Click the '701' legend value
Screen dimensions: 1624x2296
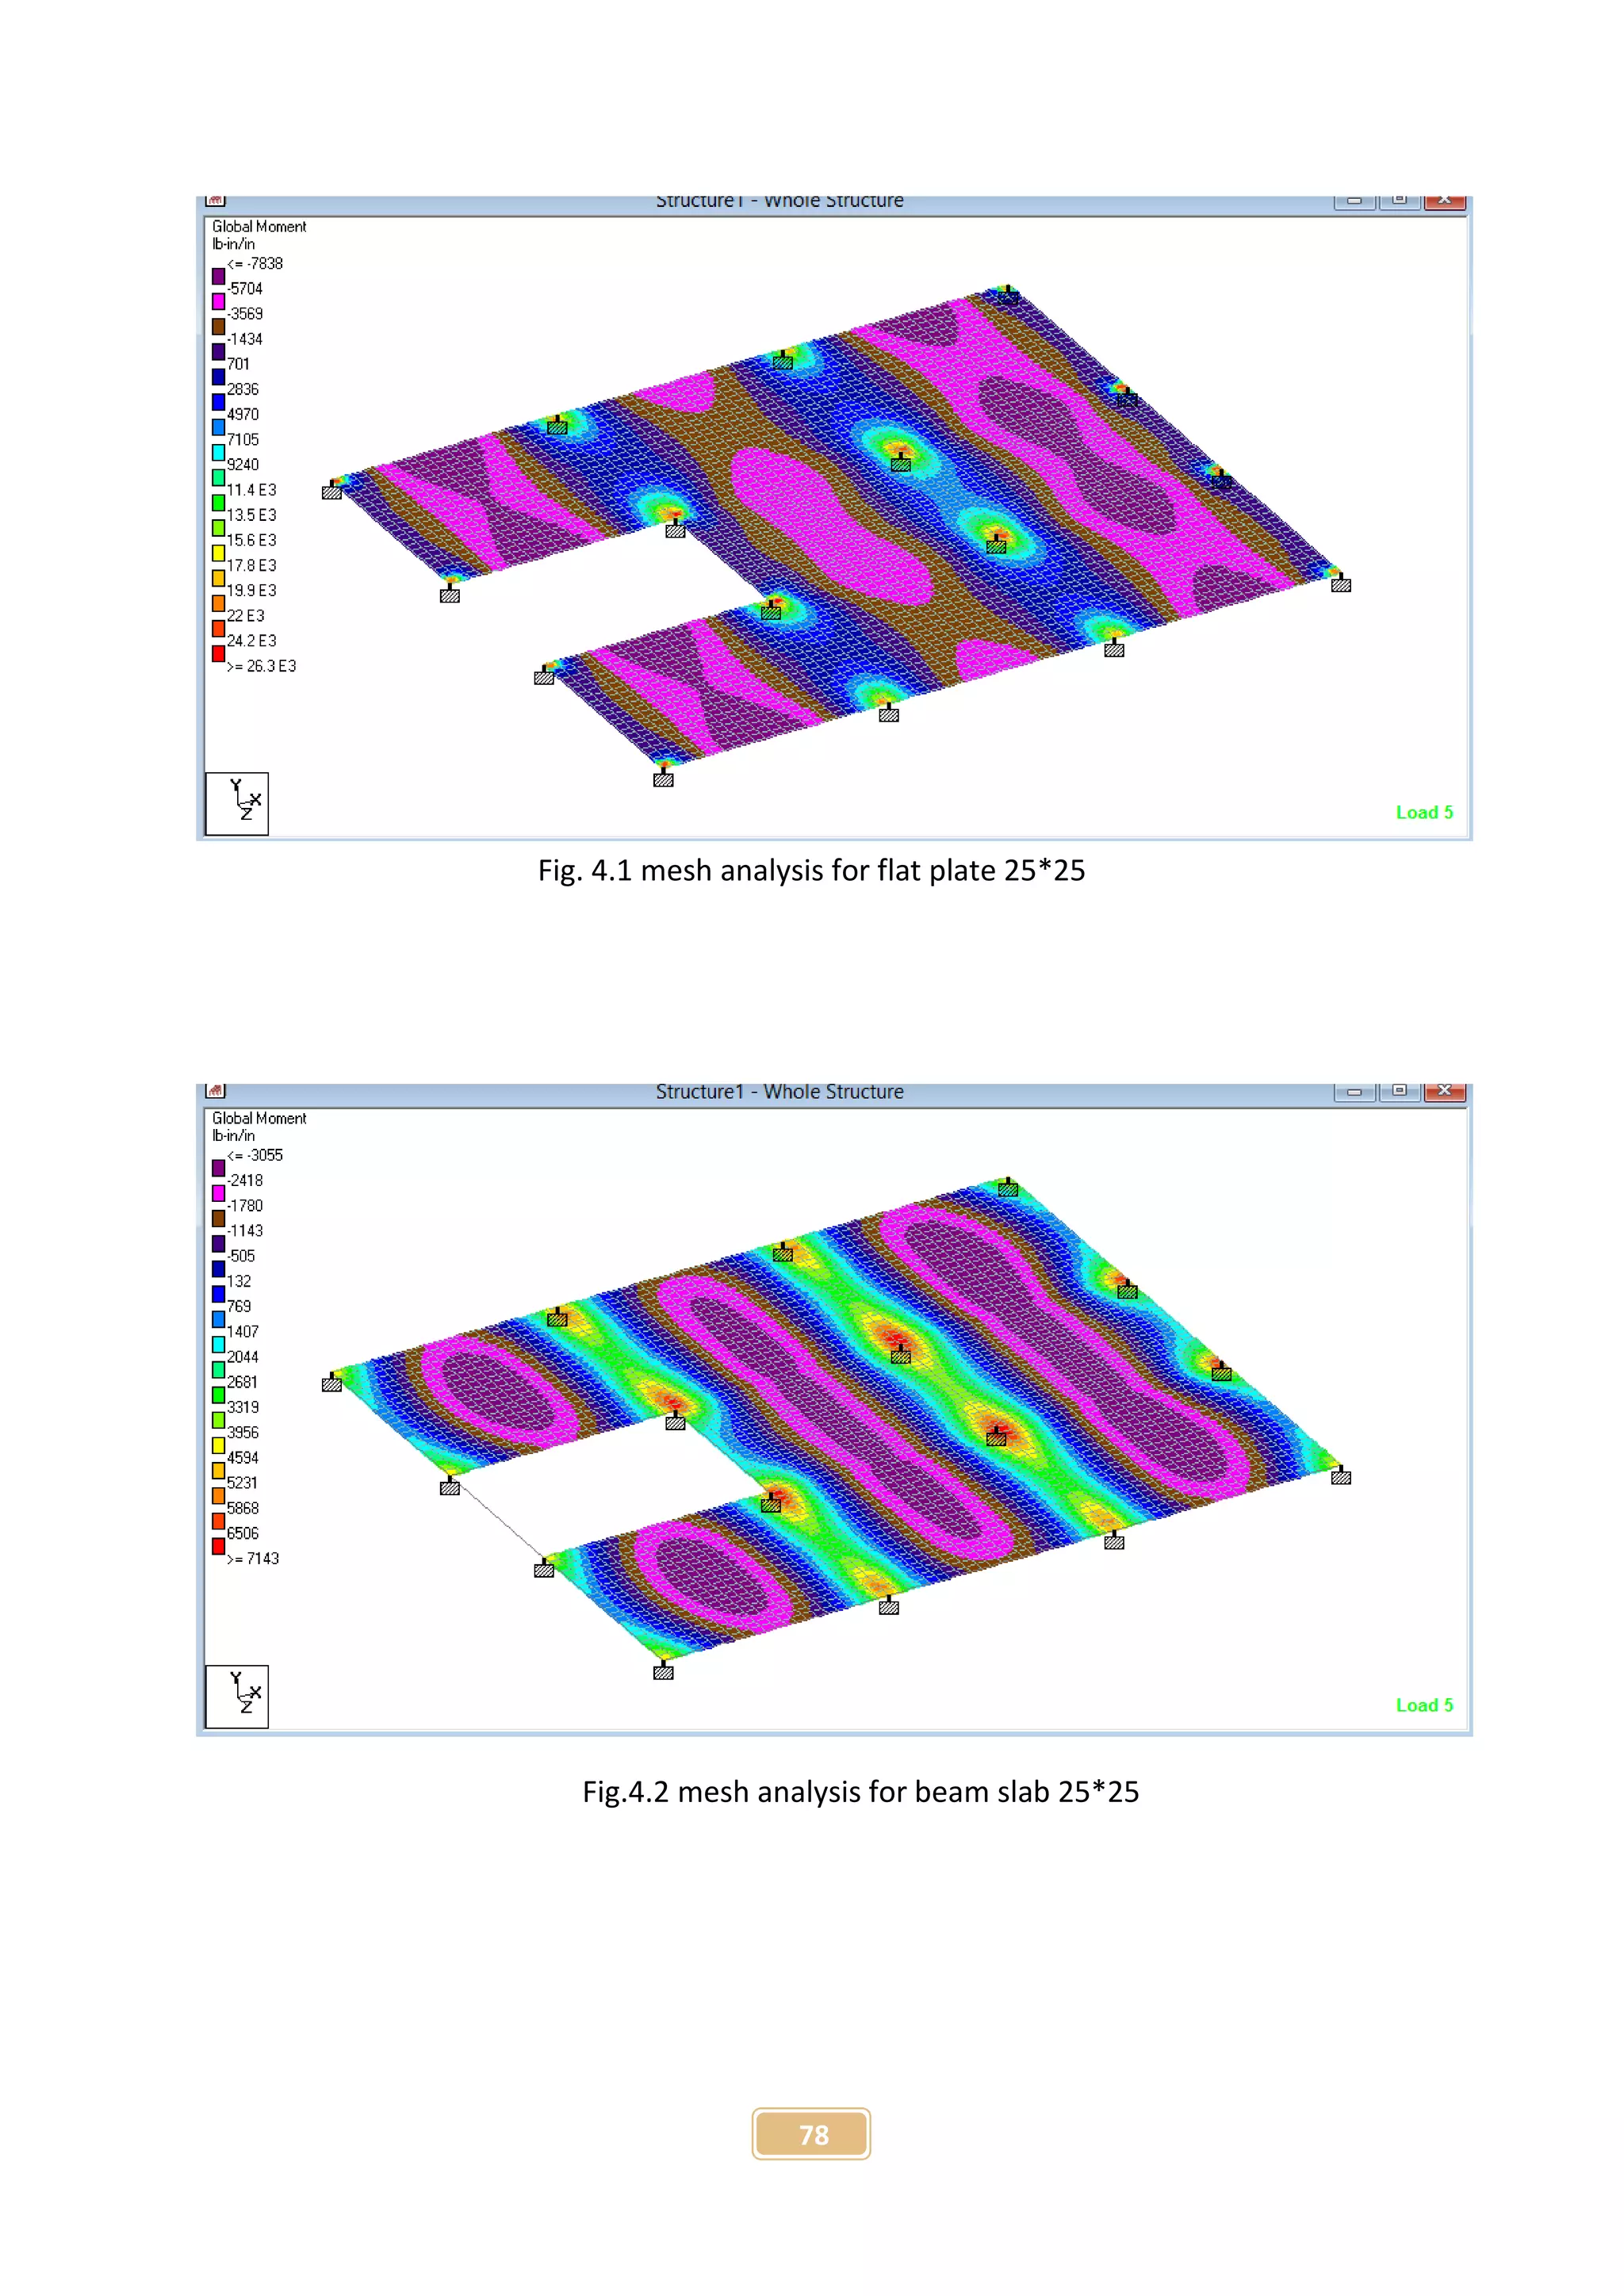click(238, 364)
